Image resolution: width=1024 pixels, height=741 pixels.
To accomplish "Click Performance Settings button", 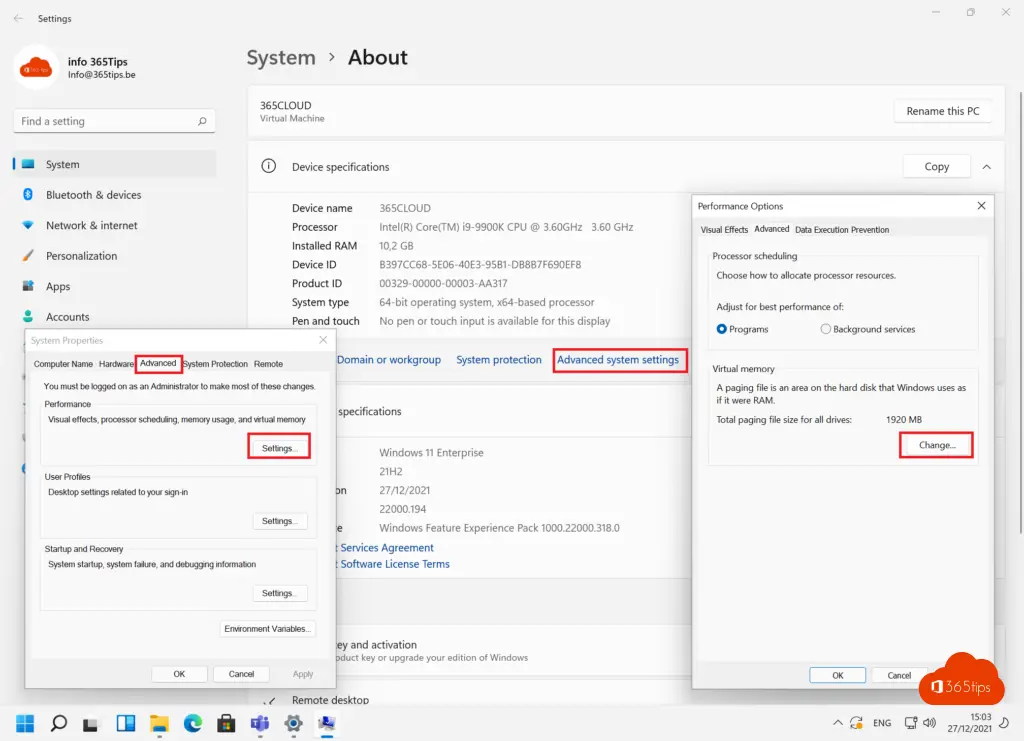I will click(x=279, y=448).
